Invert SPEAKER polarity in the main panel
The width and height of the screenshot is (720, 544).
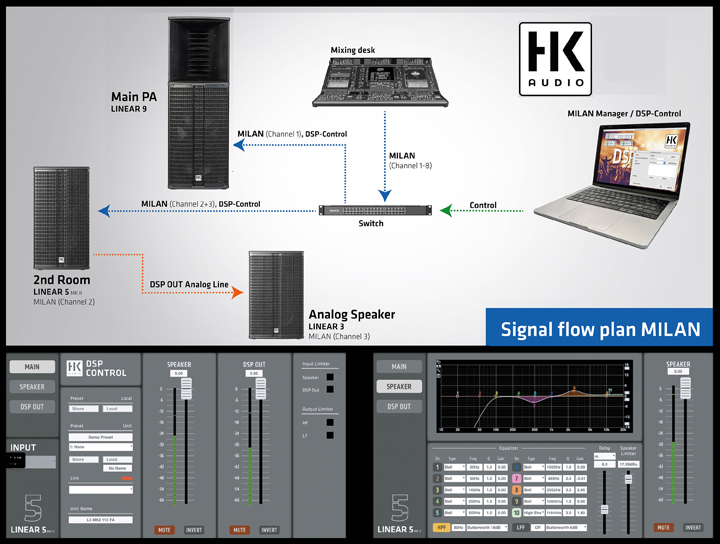pos(194,530)
